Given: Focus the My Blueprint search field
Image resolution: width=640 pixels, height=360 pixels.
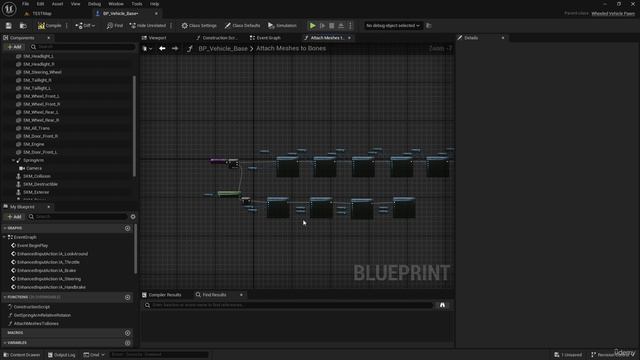Looking at the screenshot, I should tap(78, 217).
